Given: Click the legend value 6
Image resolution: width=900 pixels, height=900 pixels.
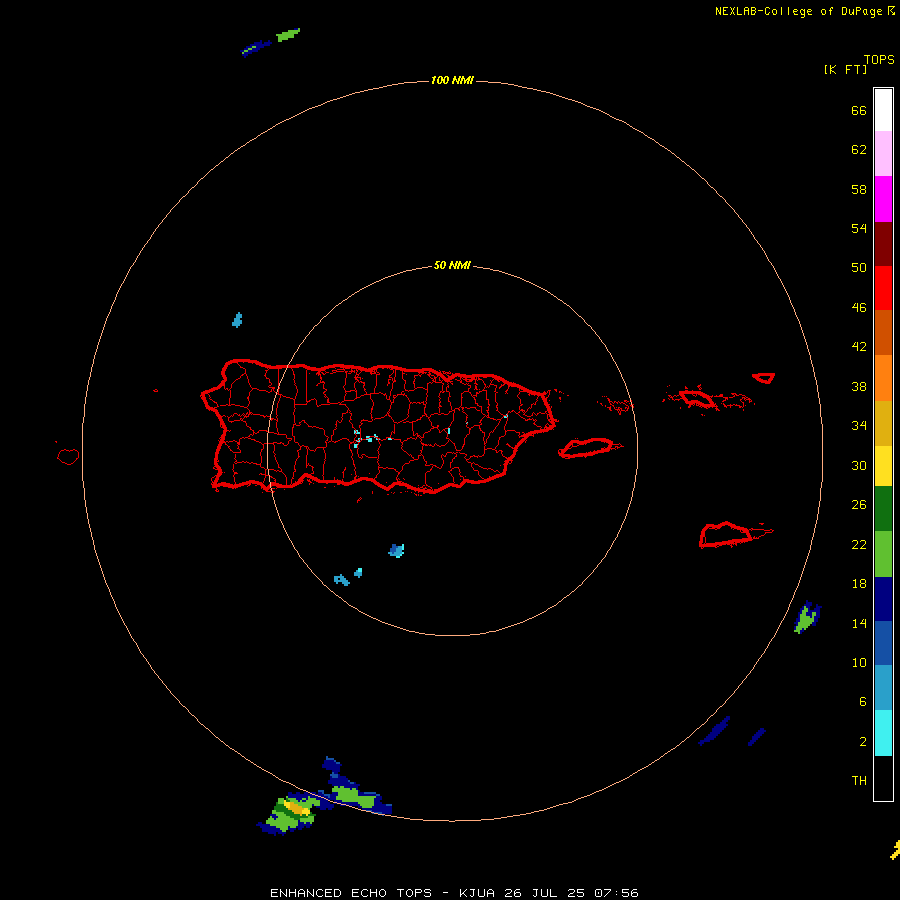Looking at the screenshot, I should pos(862,702).
